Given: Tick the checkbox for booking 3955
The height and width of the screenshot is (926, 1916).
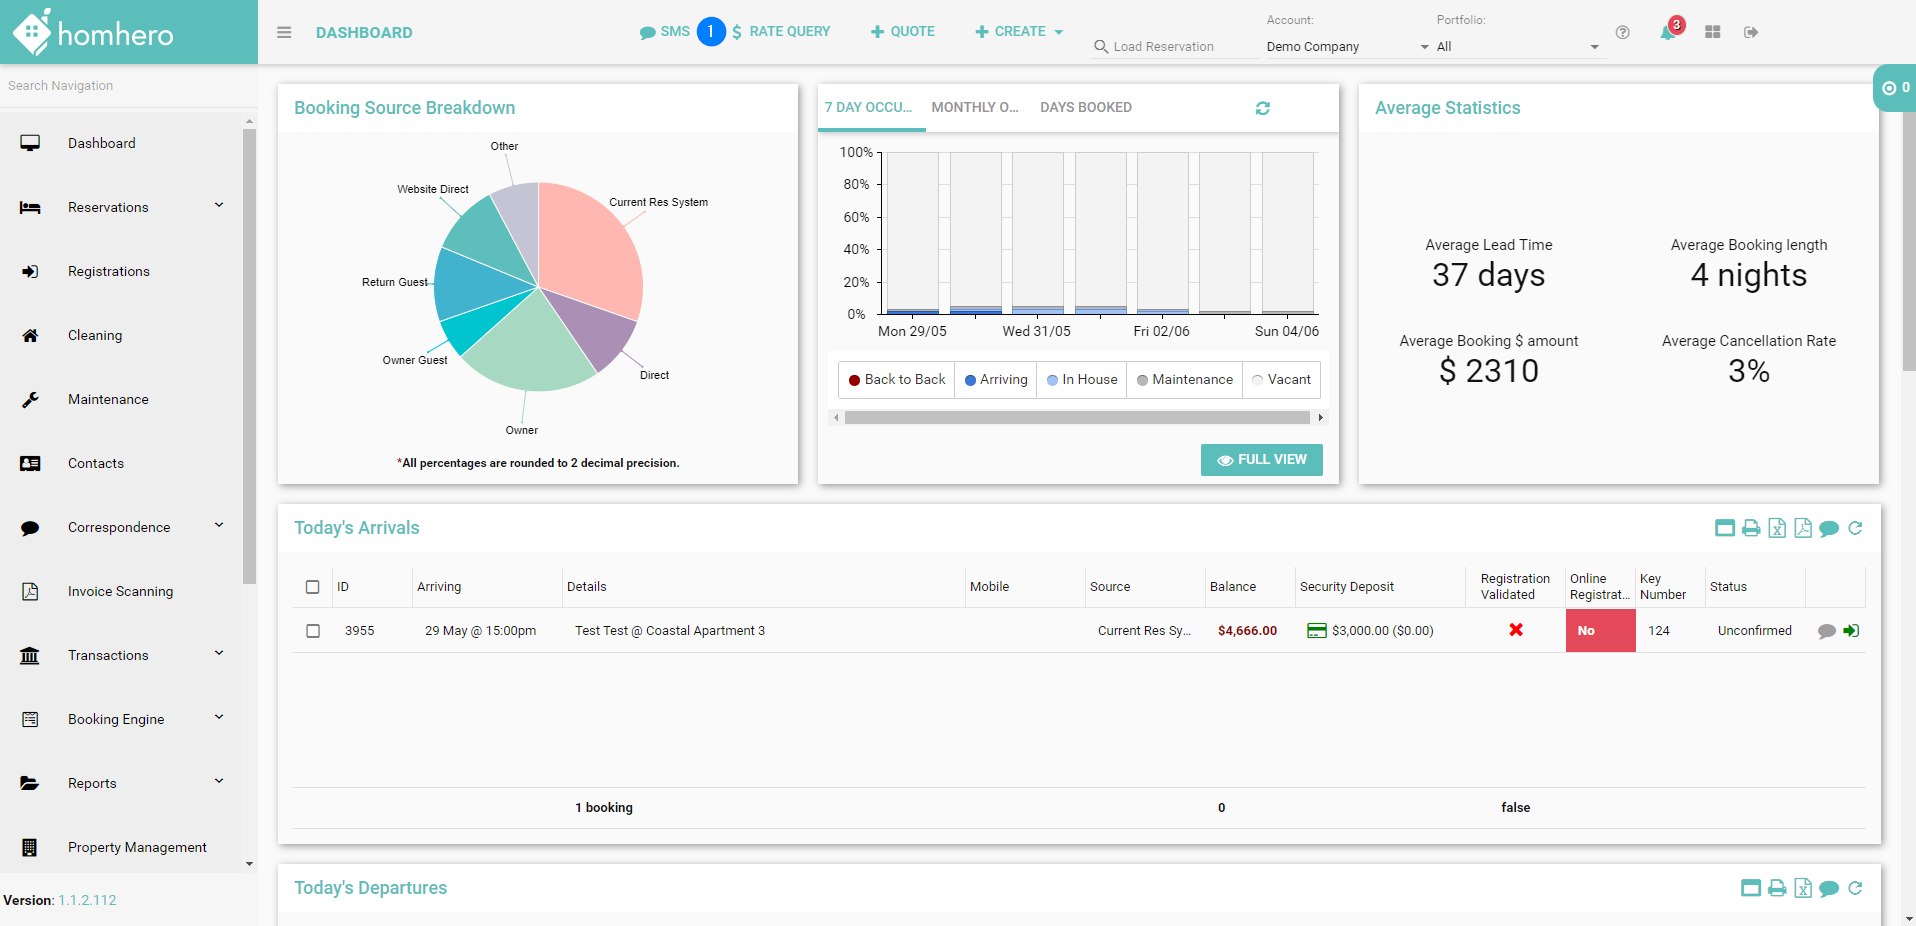Looking at the screenshot, I should click(313, 631).
